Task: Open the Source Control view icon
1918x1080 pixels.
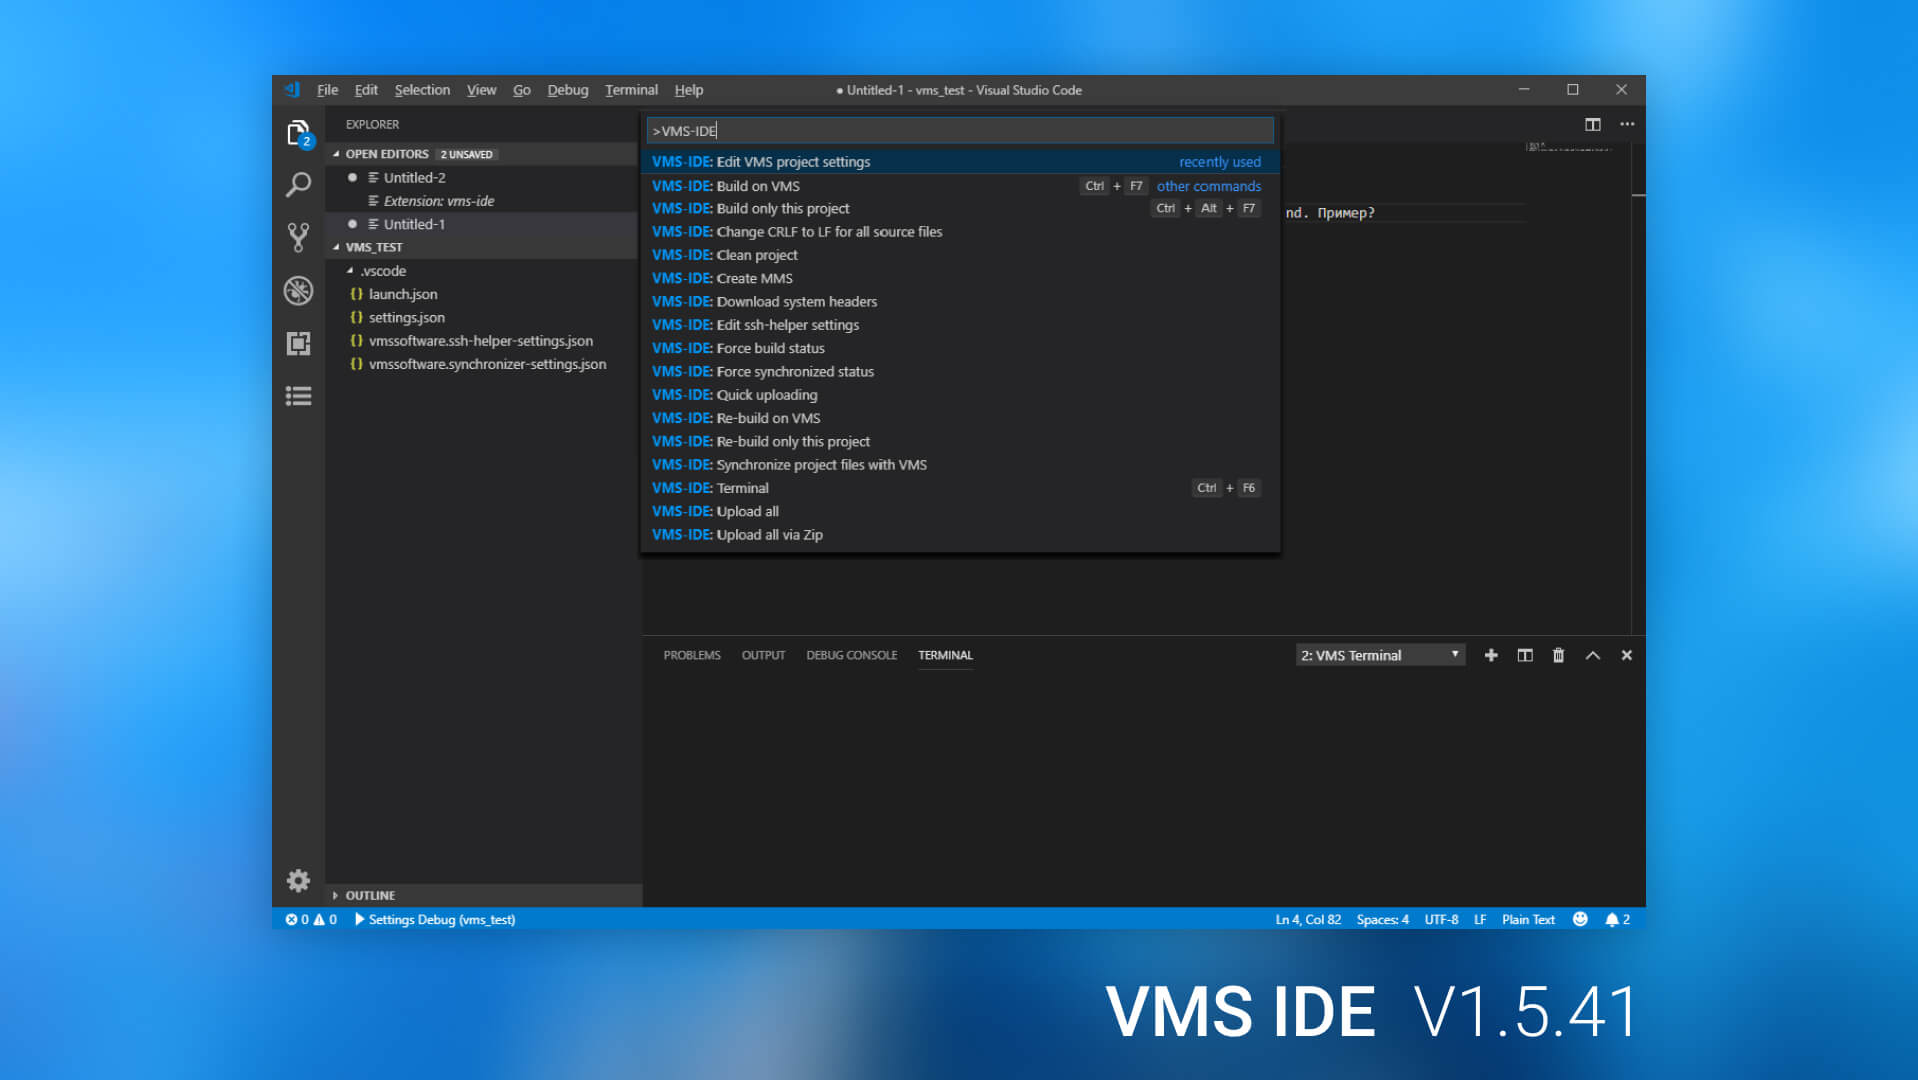Action: coord(298,237)
